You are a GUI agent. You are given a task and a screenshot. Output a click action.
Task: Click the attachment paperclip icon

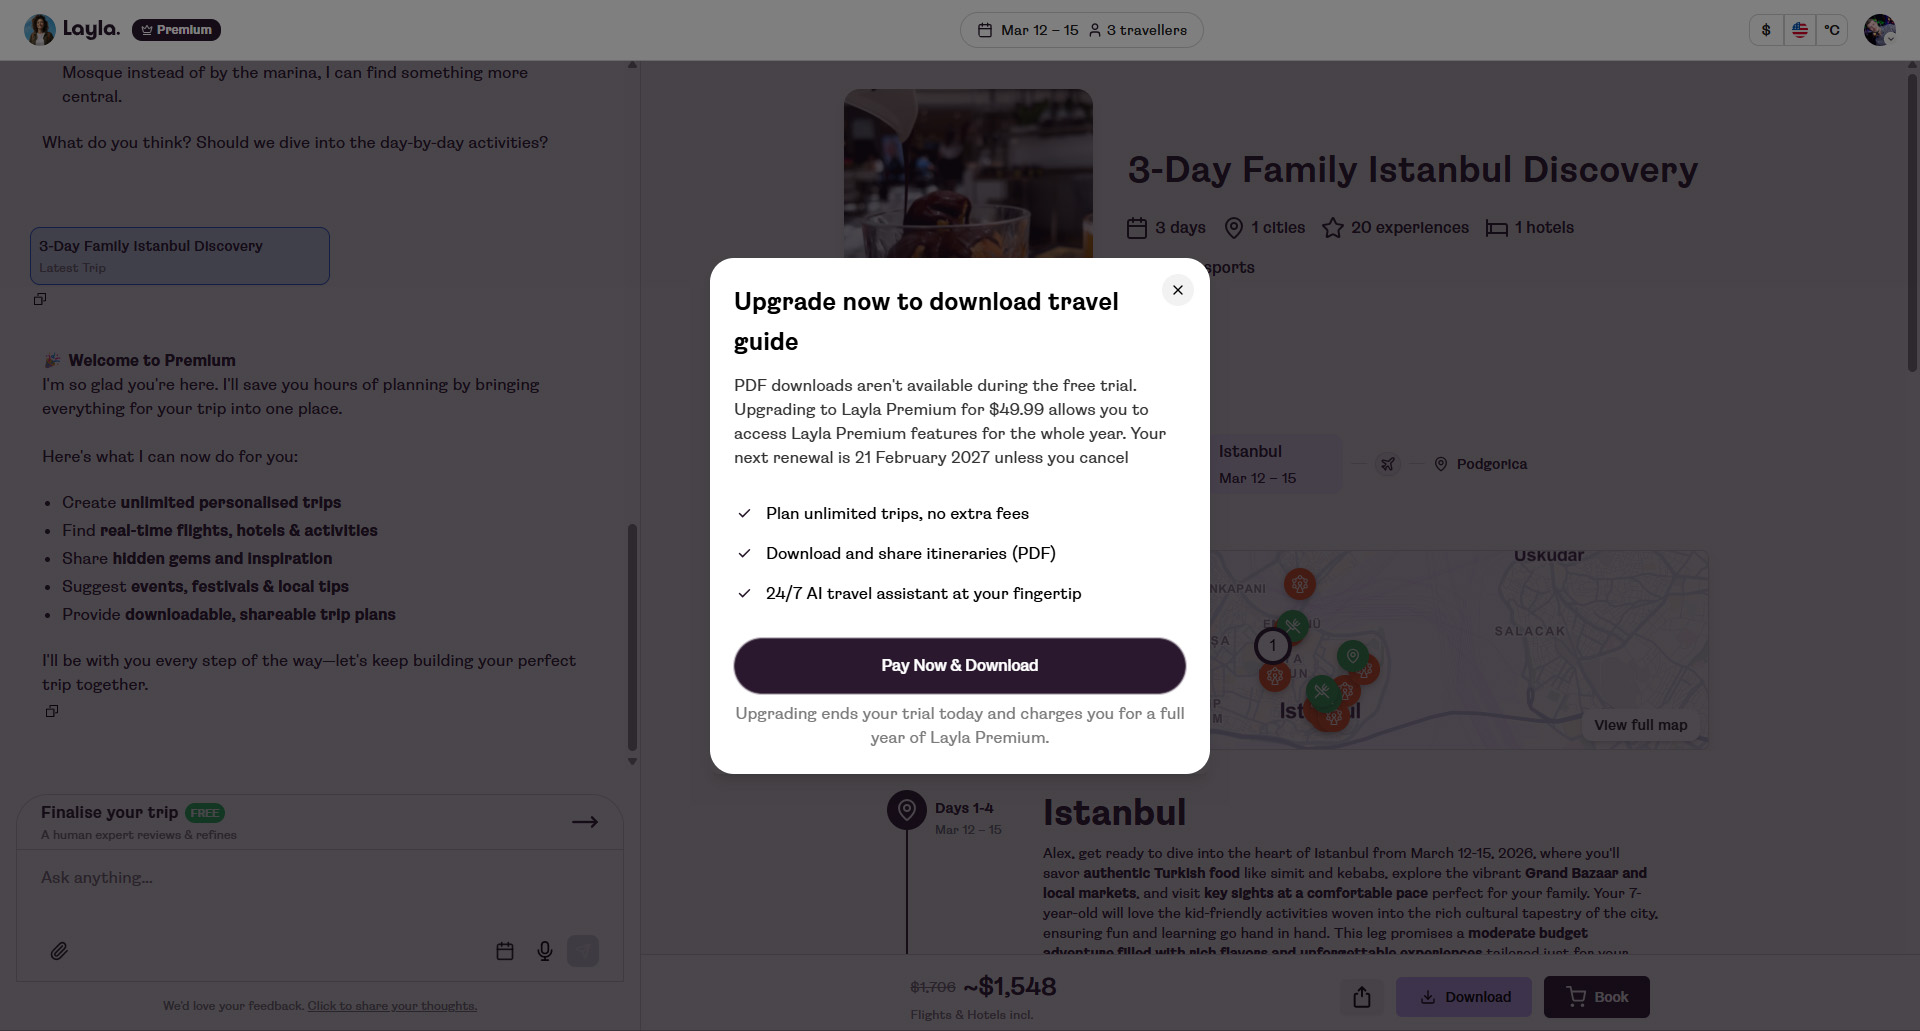pos(59,951)
